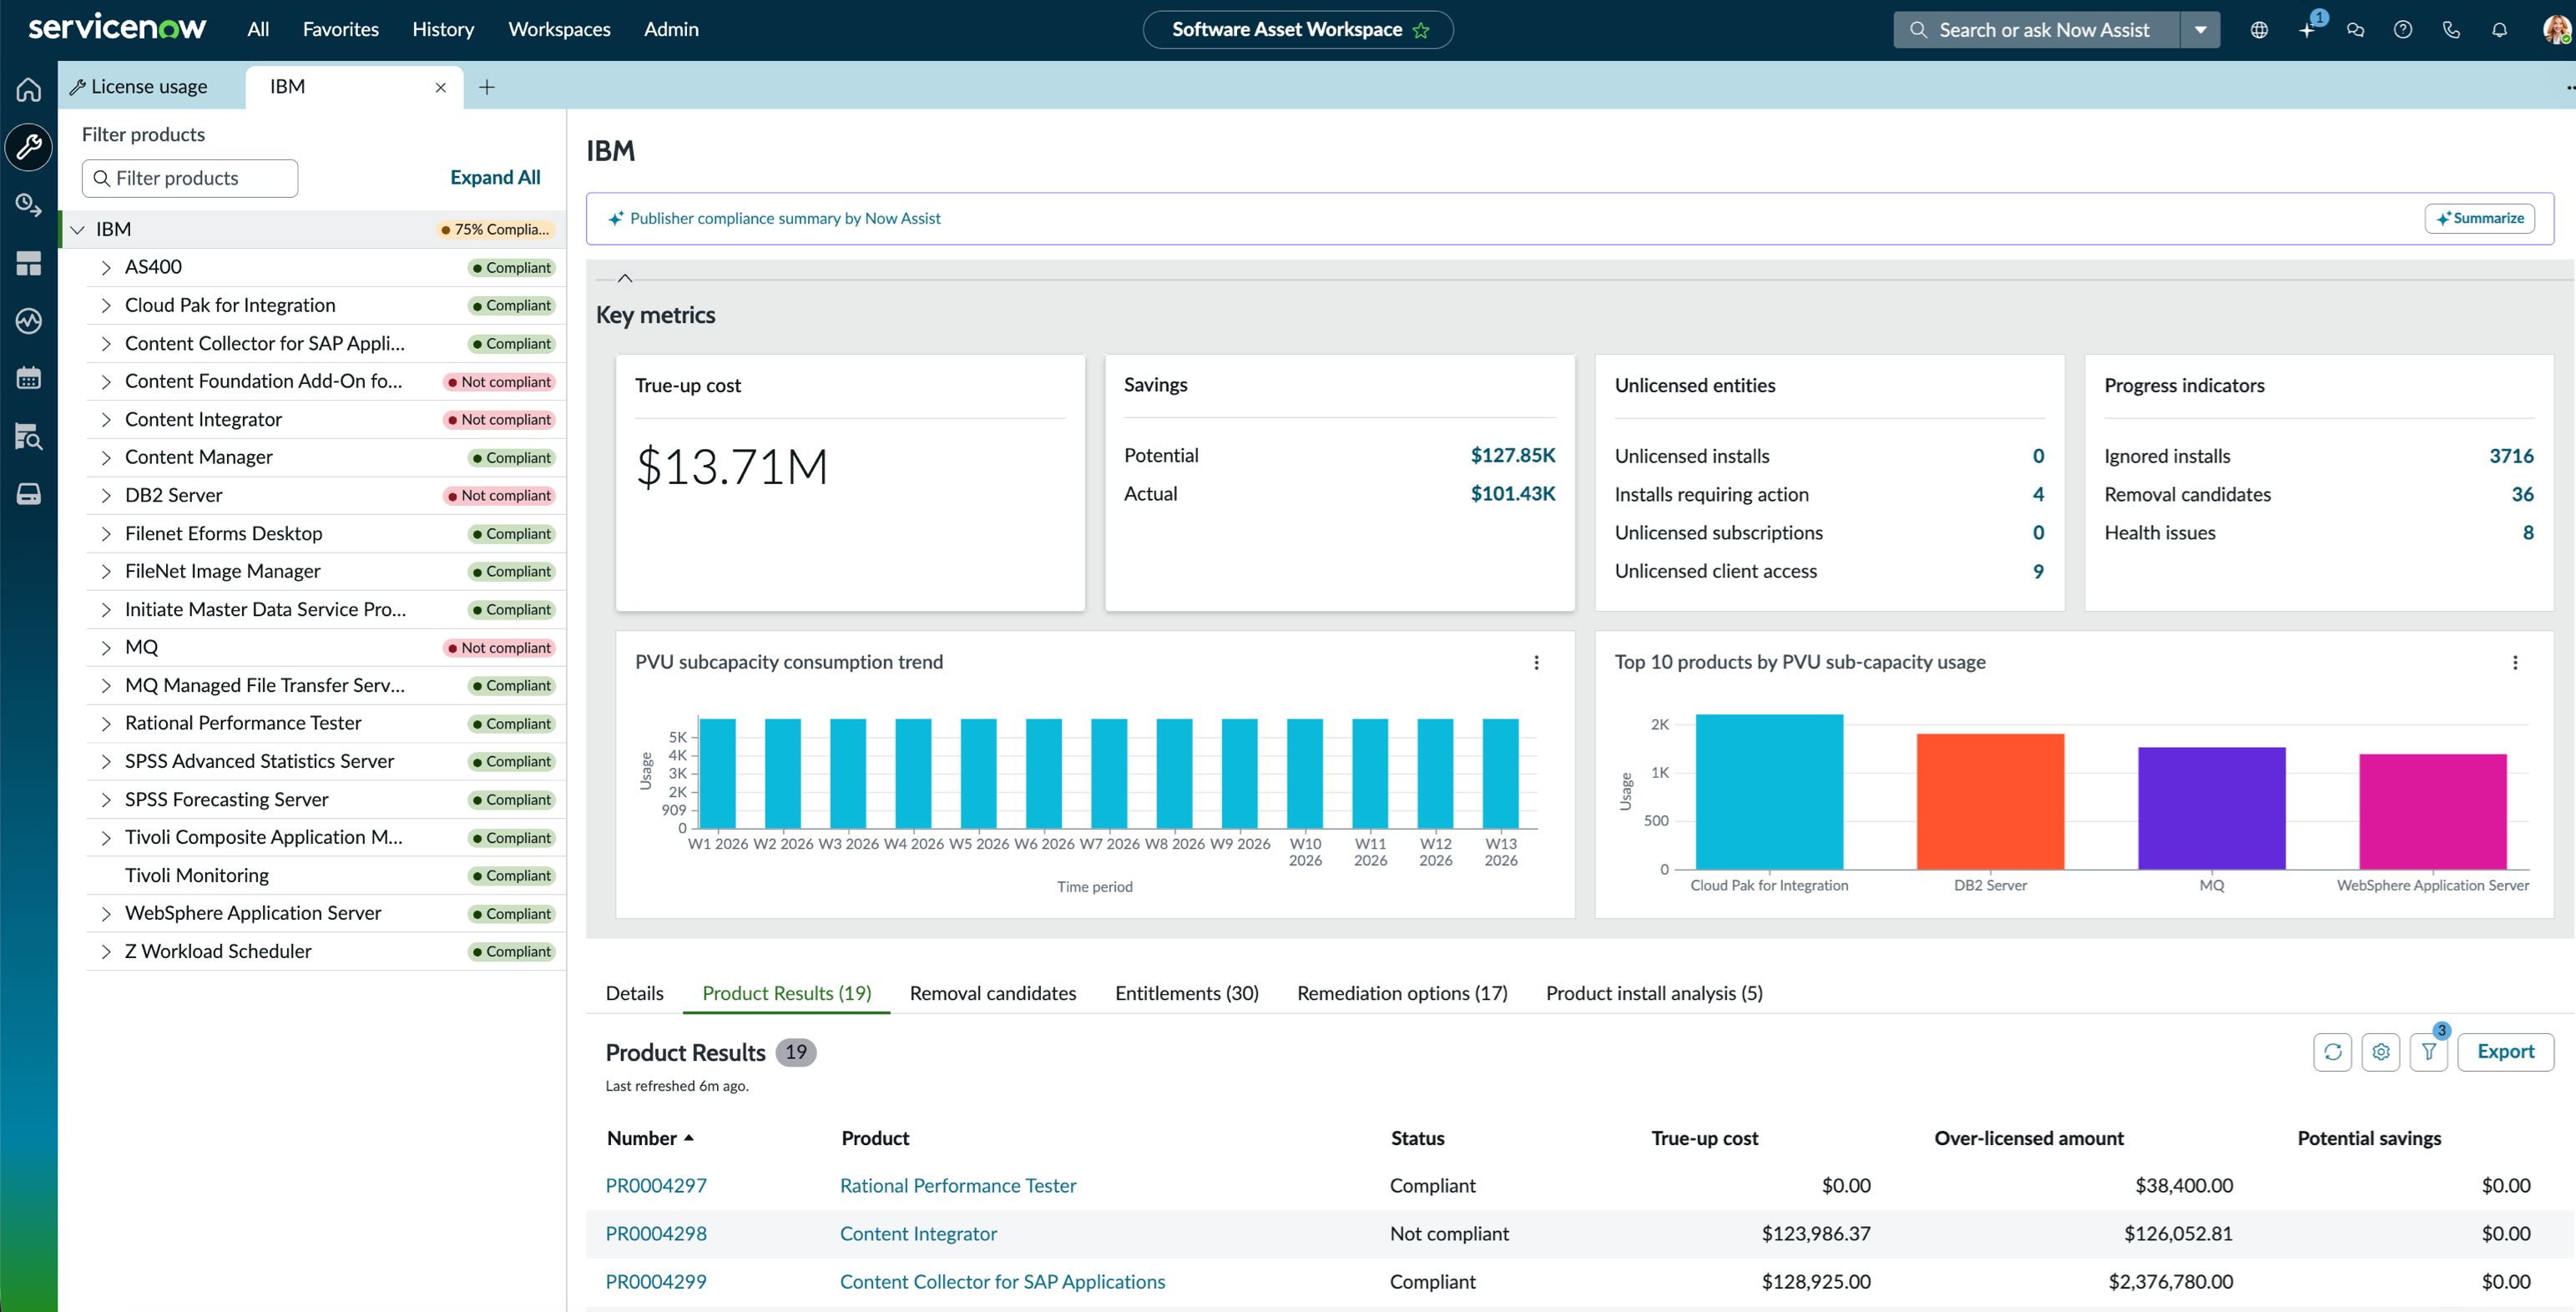Click the purple MQ chart bar

tap(2211, 808)
